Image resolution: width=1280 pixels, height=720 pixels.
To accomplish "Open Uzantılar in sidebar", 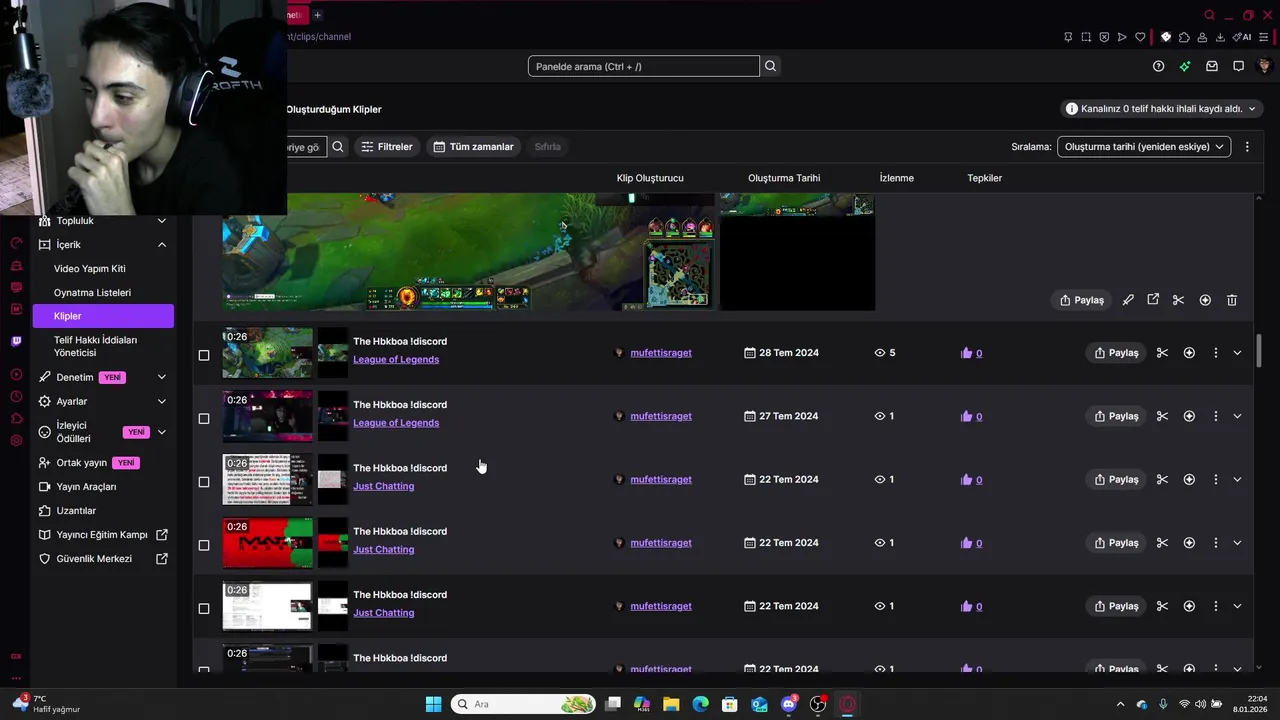I will coord(76,511).
